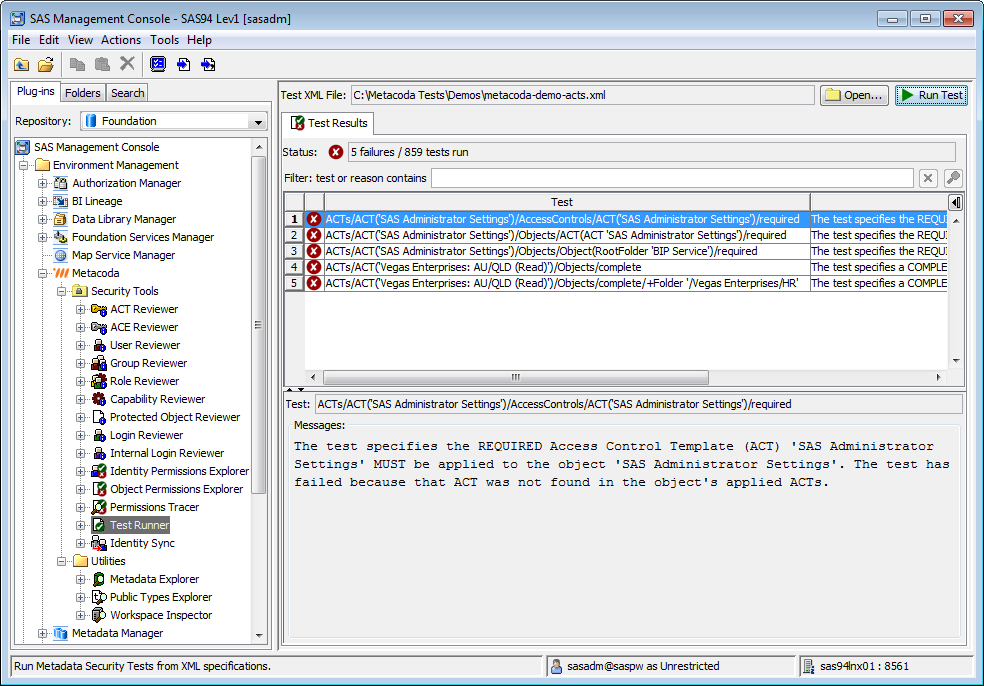Open the Help menu
Viewport: 984px width, 686px height.
pos(200,40)
